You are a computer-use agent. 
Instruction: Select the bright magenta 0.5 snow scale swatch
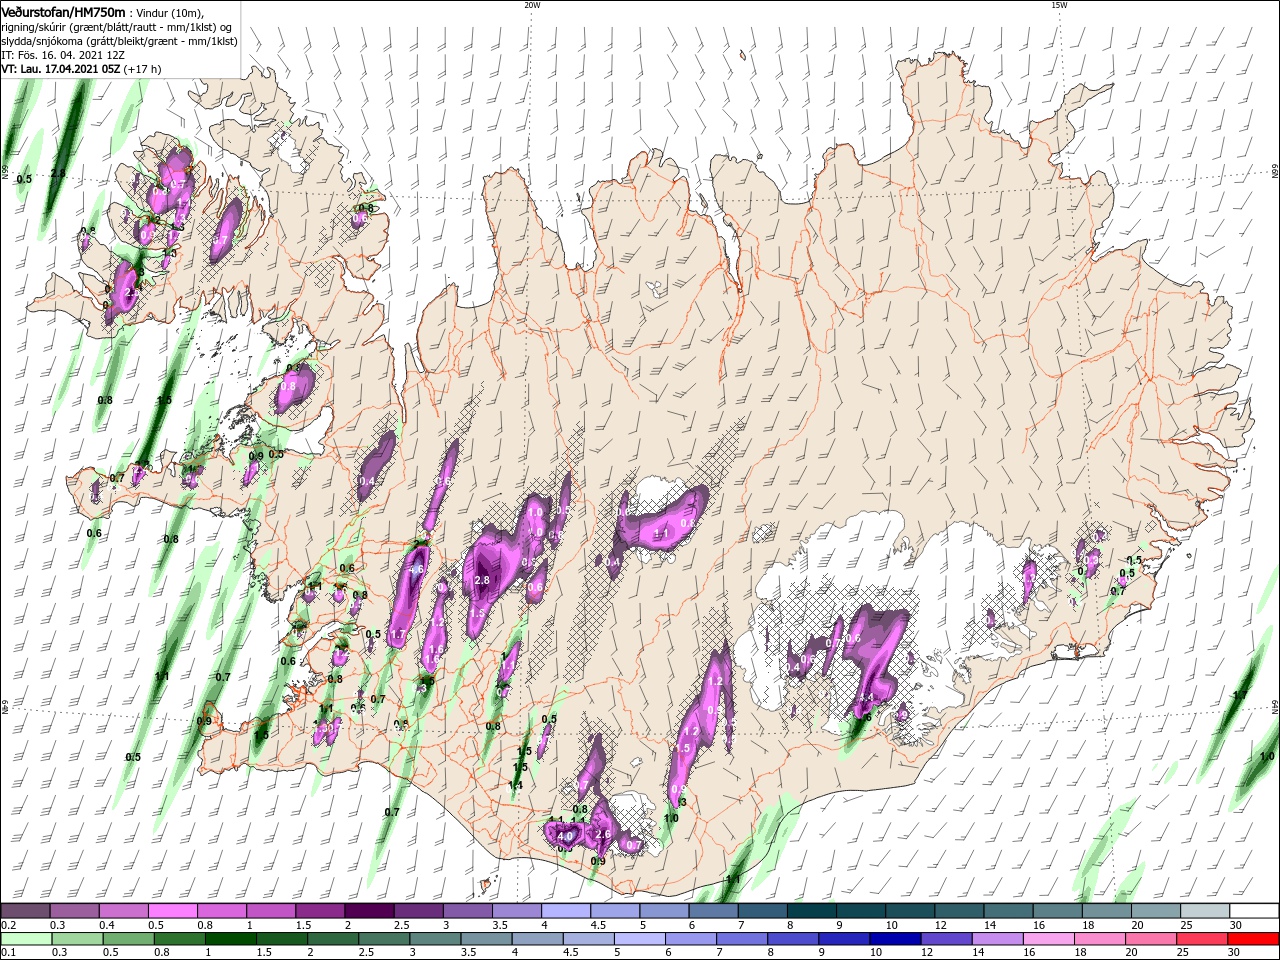171,910
